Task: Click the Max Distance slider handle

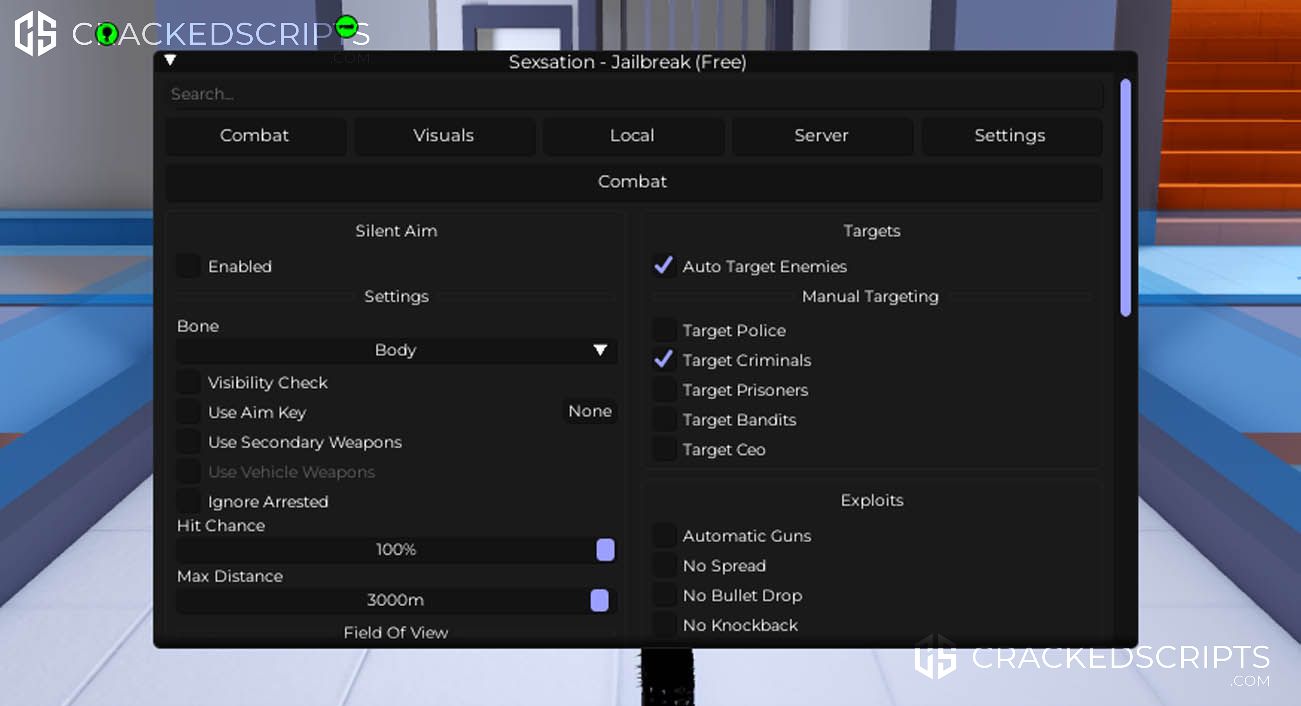Action: click(599, 600)
